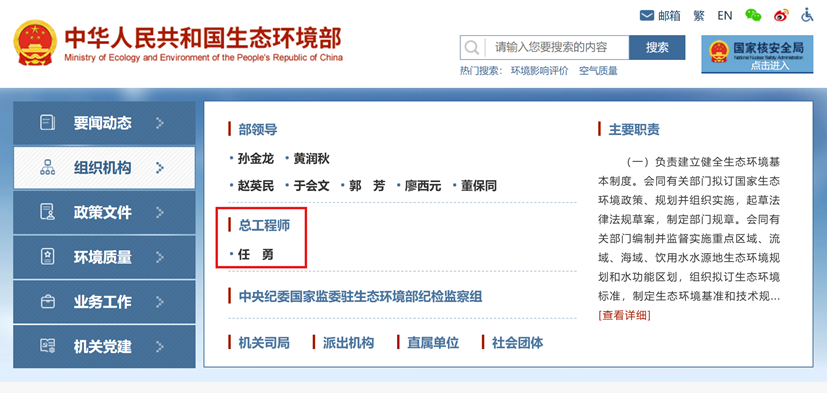Image resolution: width=827 pixels, height=393 pixels.
Task: Switch to English EN version
Action: tap(725, 15)
